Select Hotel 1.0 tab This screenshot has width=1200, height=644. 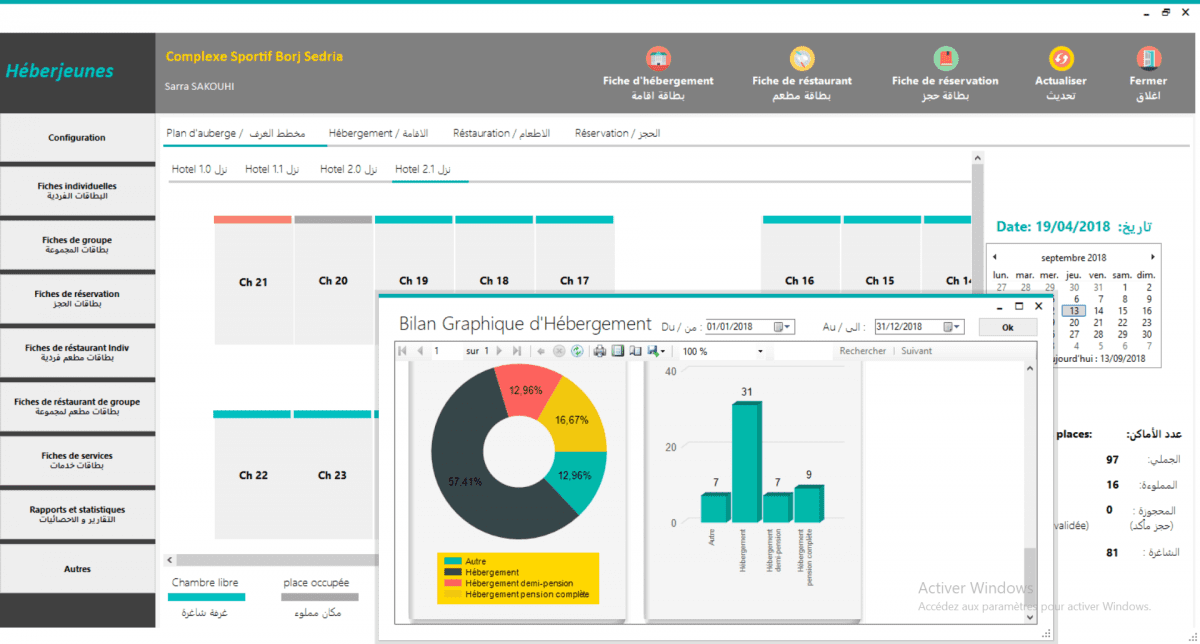pyautogui.click(x=199, y=170)
